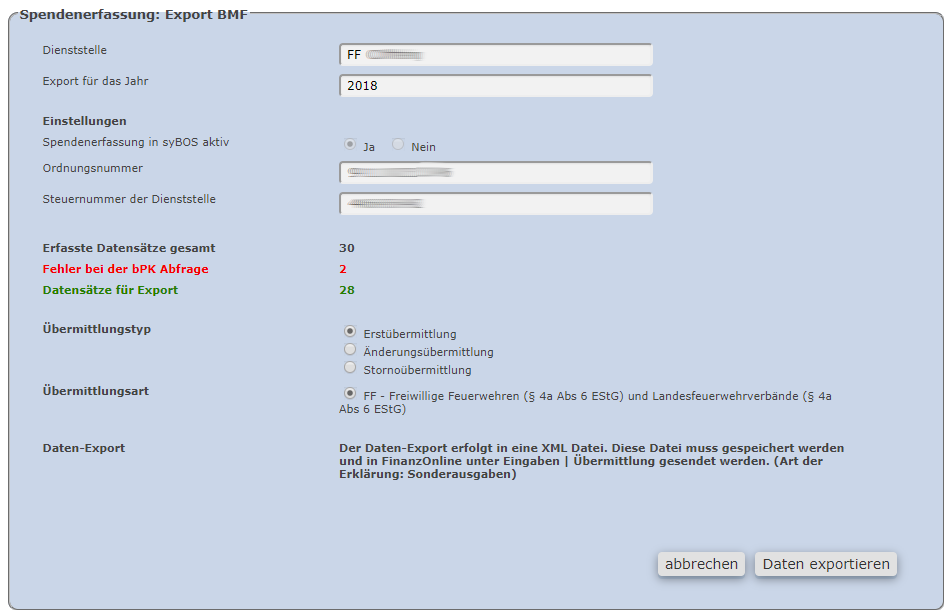The width and height of the screenshot is (944, 610).
Task: Focus the export year field showing 2018
Action: pos(496,86)
